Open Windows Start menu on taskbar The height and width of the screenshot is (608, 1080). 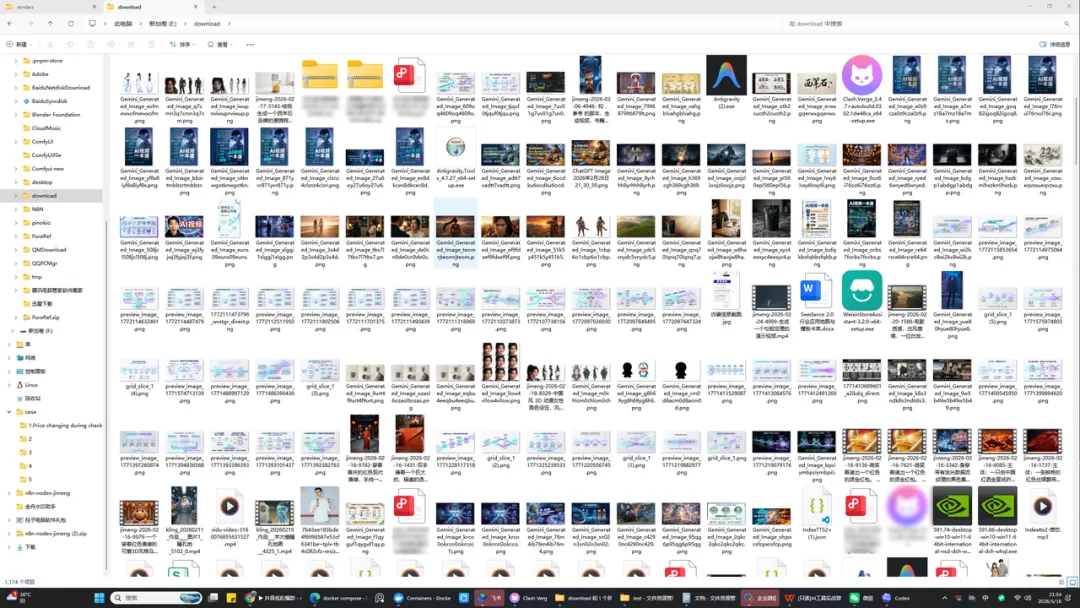pos(99,598)
